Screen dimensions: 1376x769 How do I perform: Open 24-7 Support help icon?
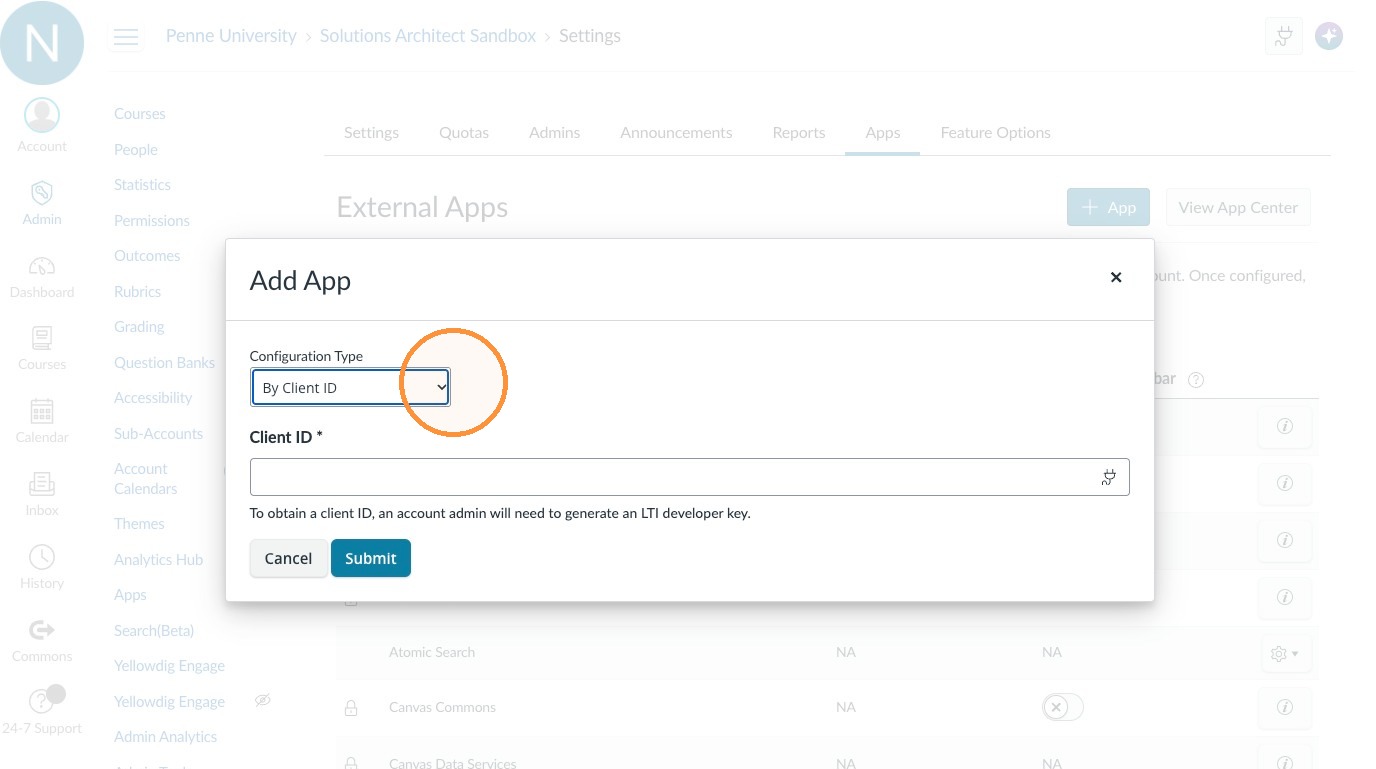pyautogui.click(x=42, y=711)
